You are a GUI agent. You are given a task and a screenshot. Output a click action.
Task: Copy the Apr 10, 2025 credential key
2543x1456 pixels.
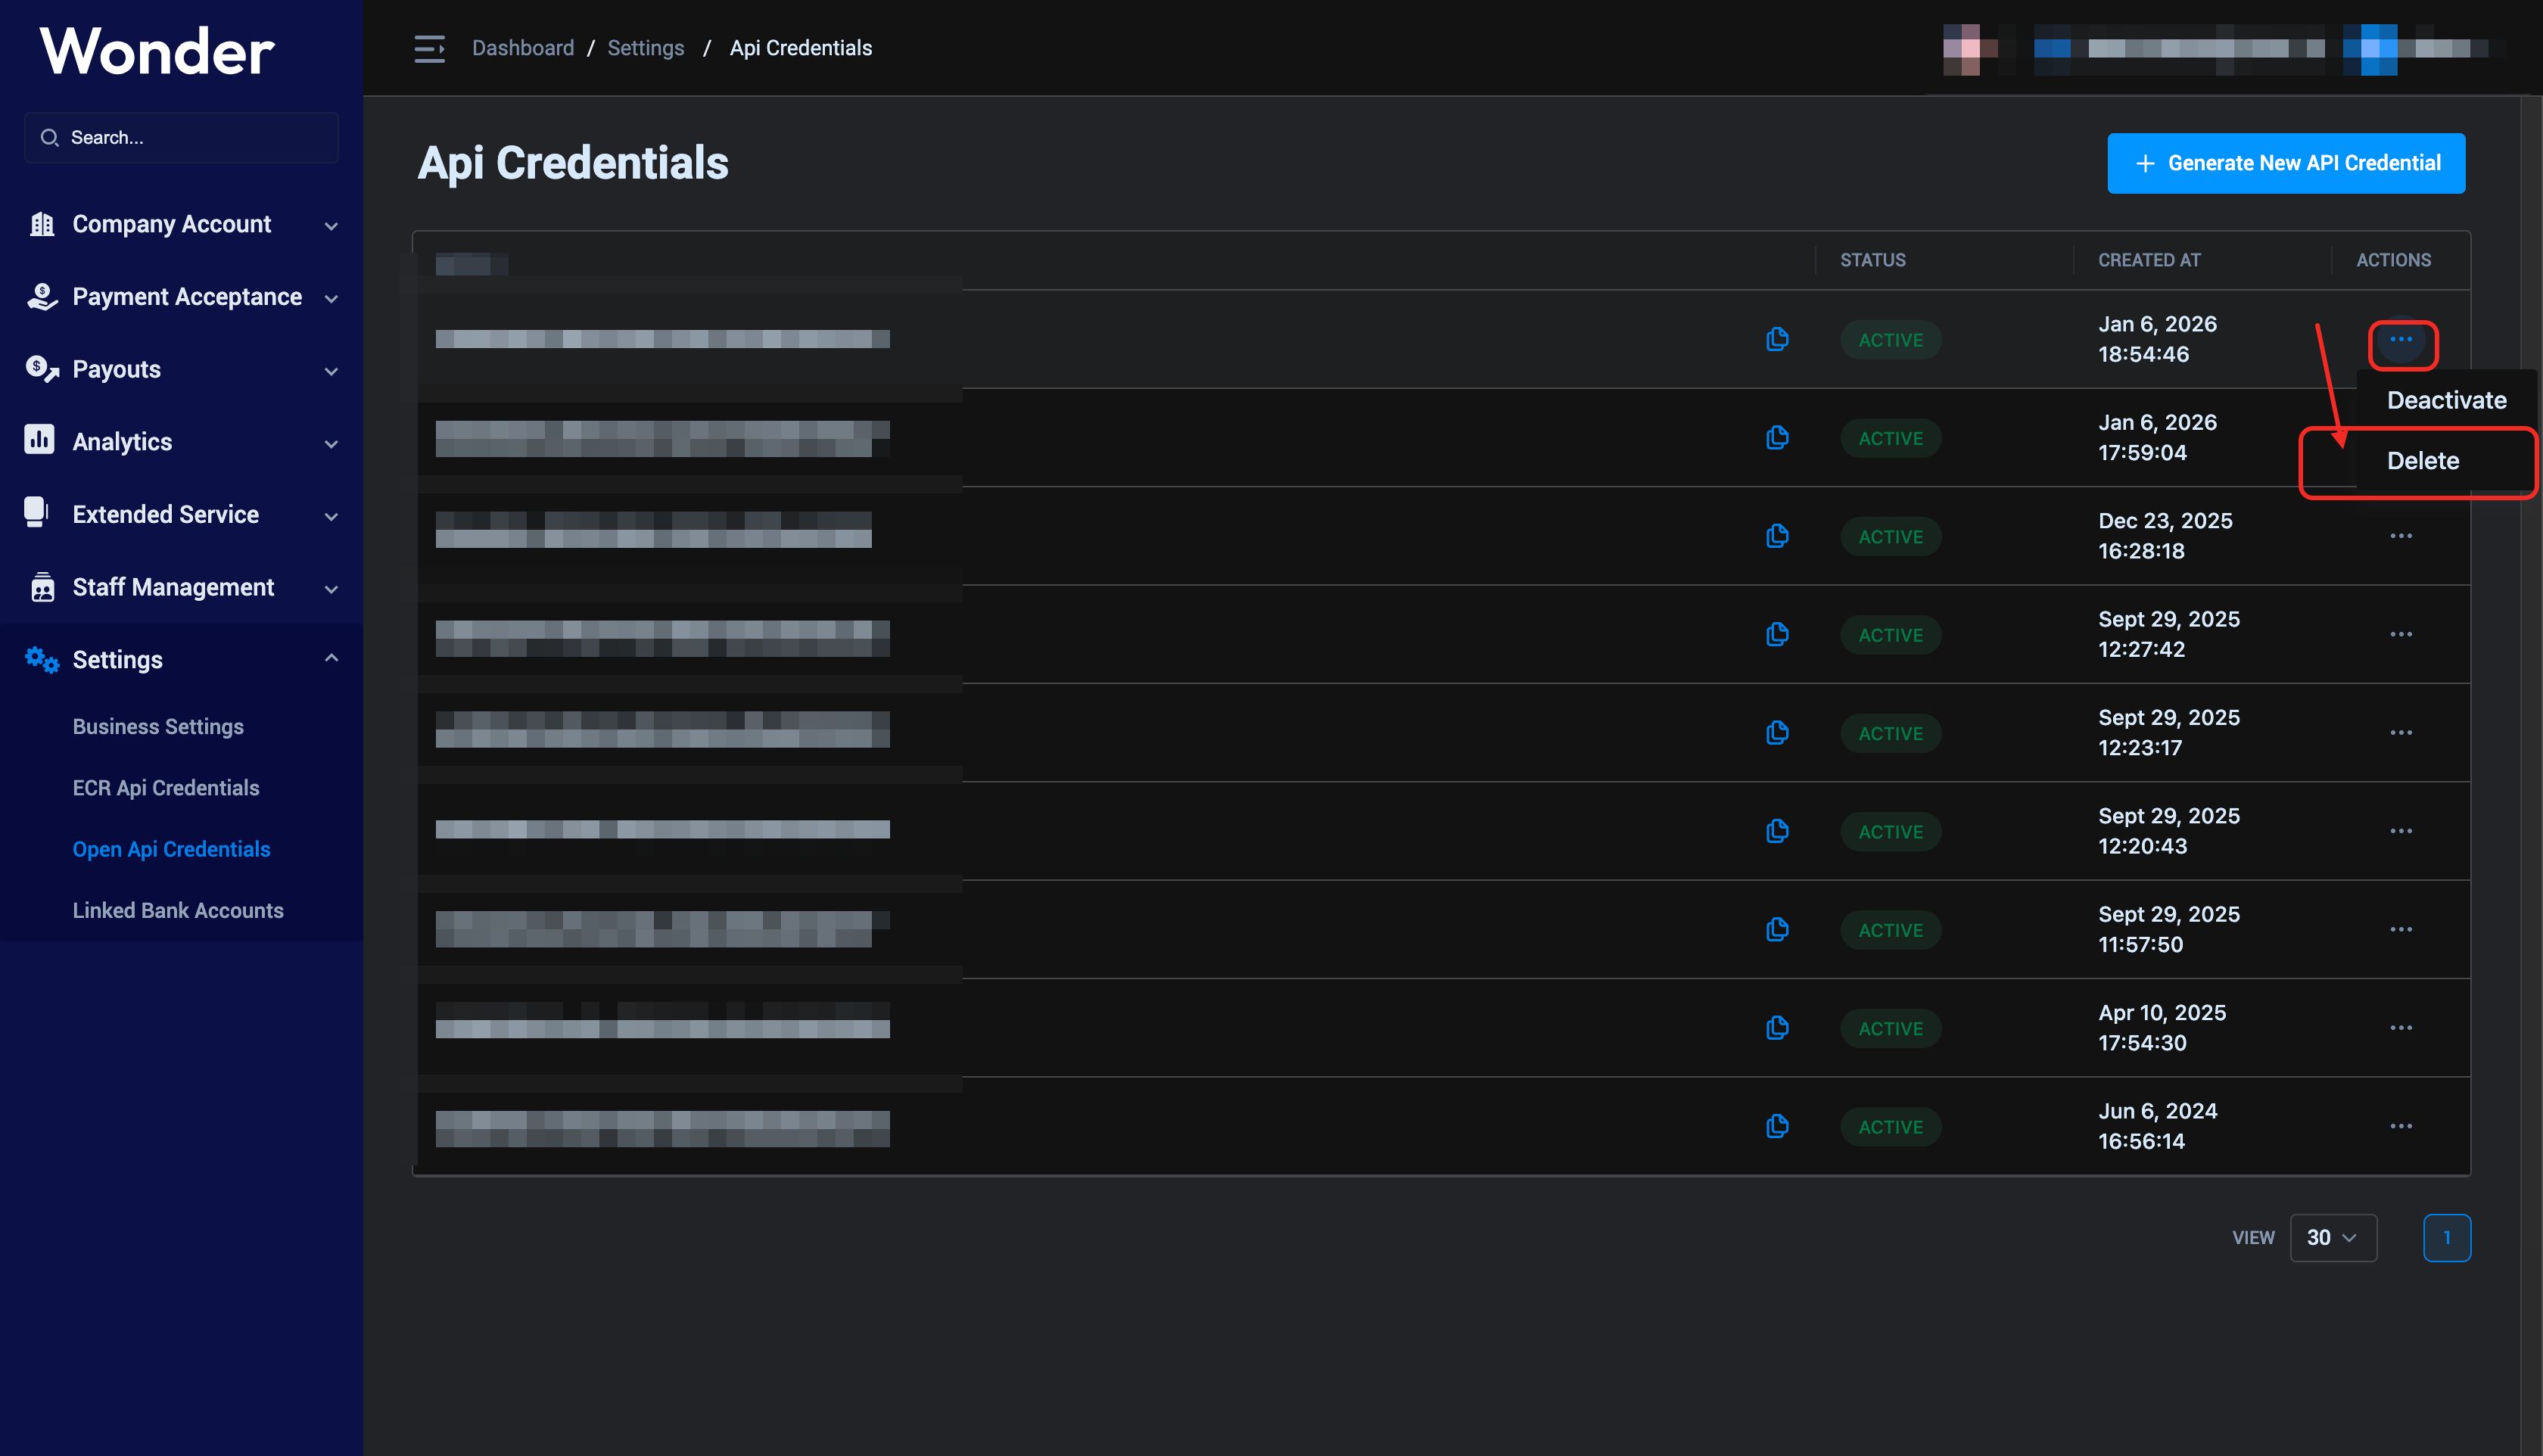click(x=1777, y=1028)
